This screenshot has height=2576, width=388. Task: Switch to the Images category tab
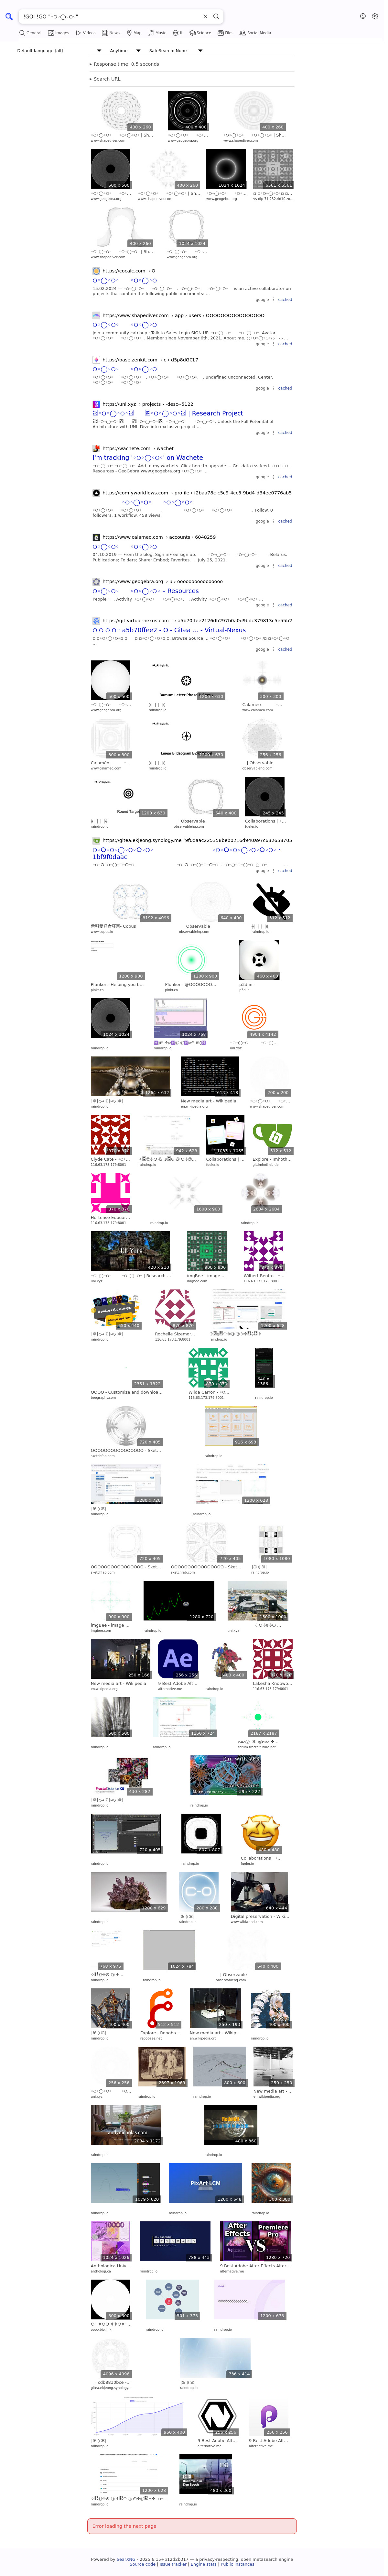tap(59, 33)
